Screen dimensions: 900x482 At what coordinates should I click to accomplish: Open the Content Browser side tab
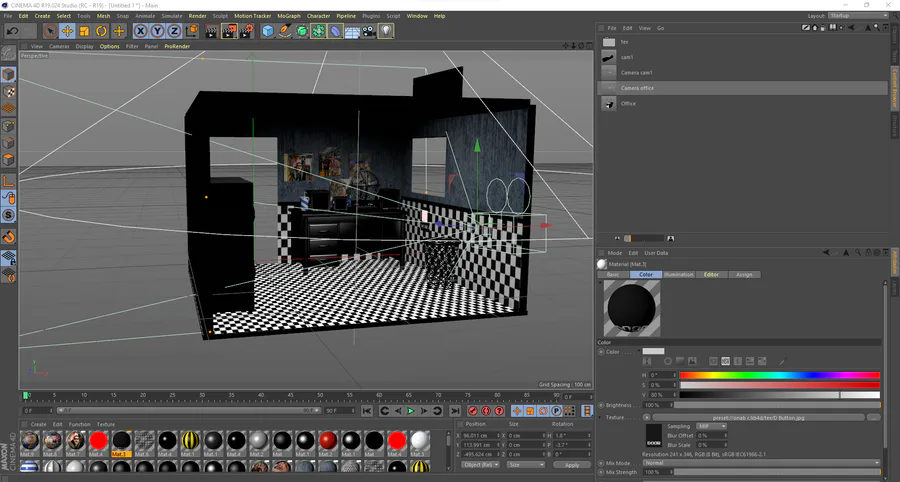pos(894,88)
